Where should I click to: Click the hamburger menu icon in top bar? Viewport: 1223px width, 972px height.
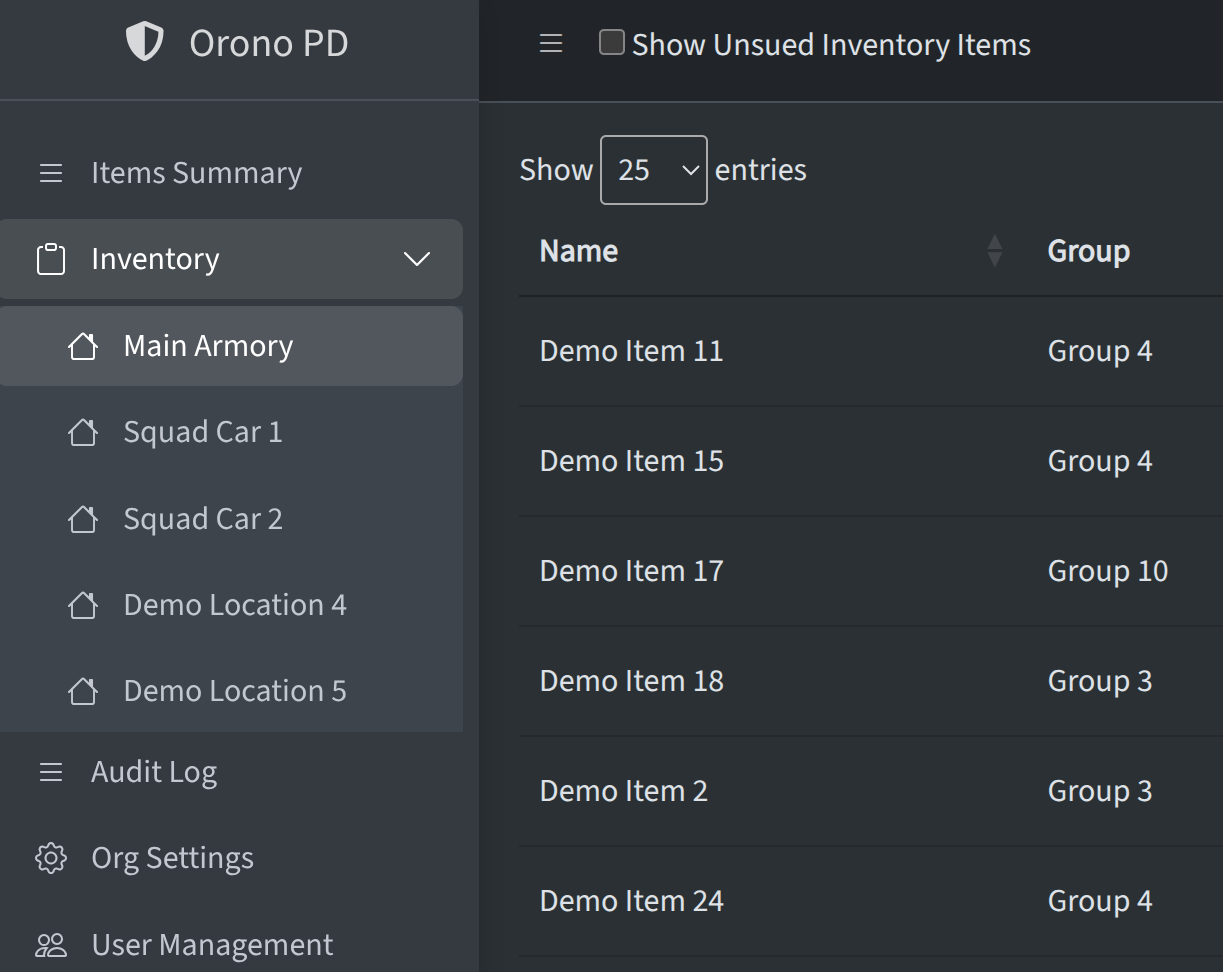pyautogui.click(x=551, y=43)
